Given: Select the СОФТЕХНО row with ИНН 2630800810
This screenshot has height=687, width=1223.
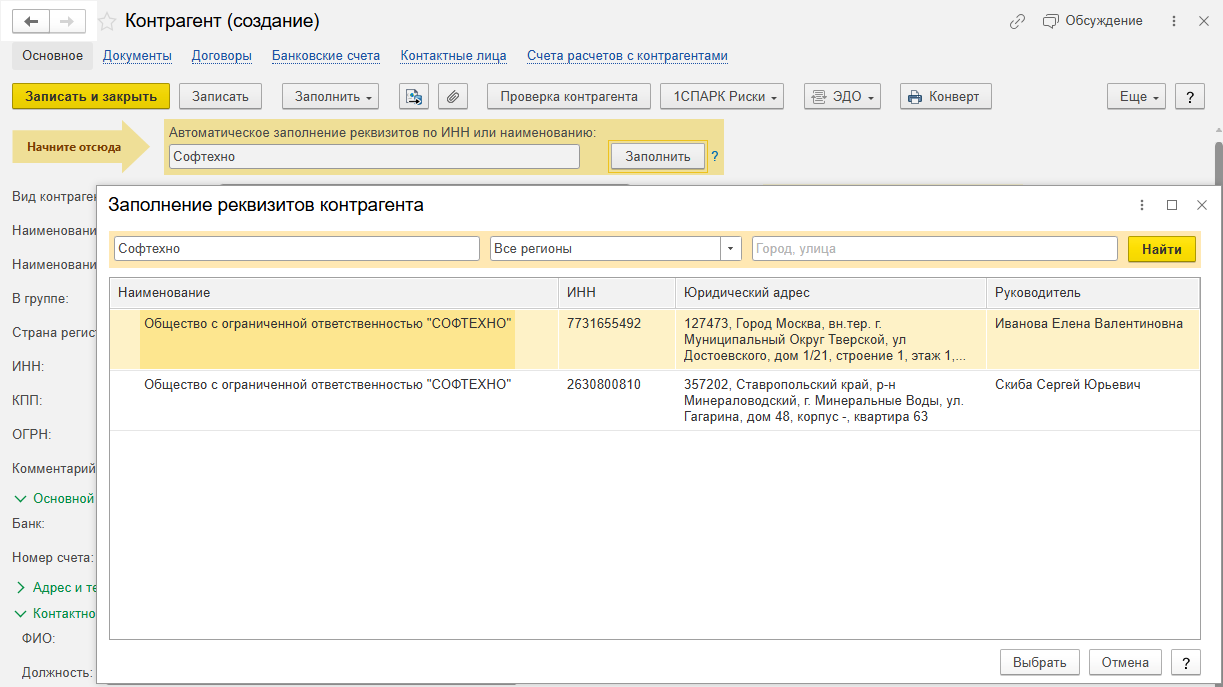Looking at the screenshot, I should pos(327,385).
